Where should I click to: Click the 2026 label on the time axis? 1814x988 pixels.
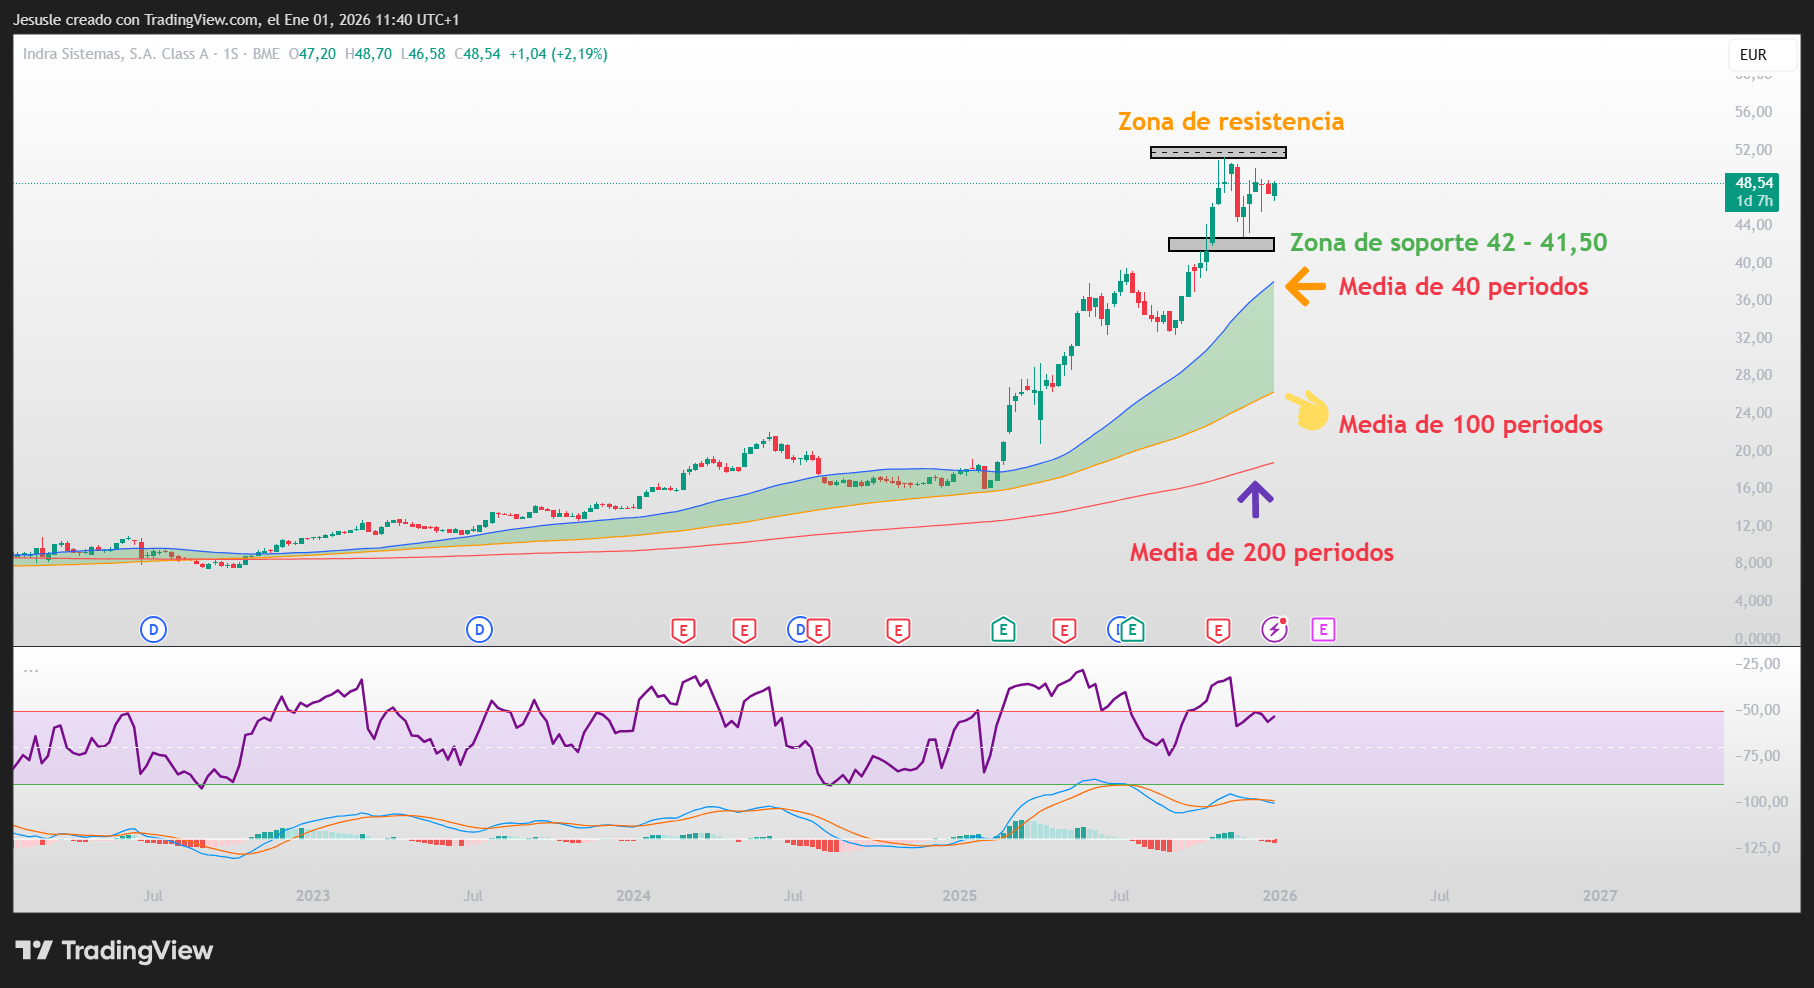pos(1279,895)
